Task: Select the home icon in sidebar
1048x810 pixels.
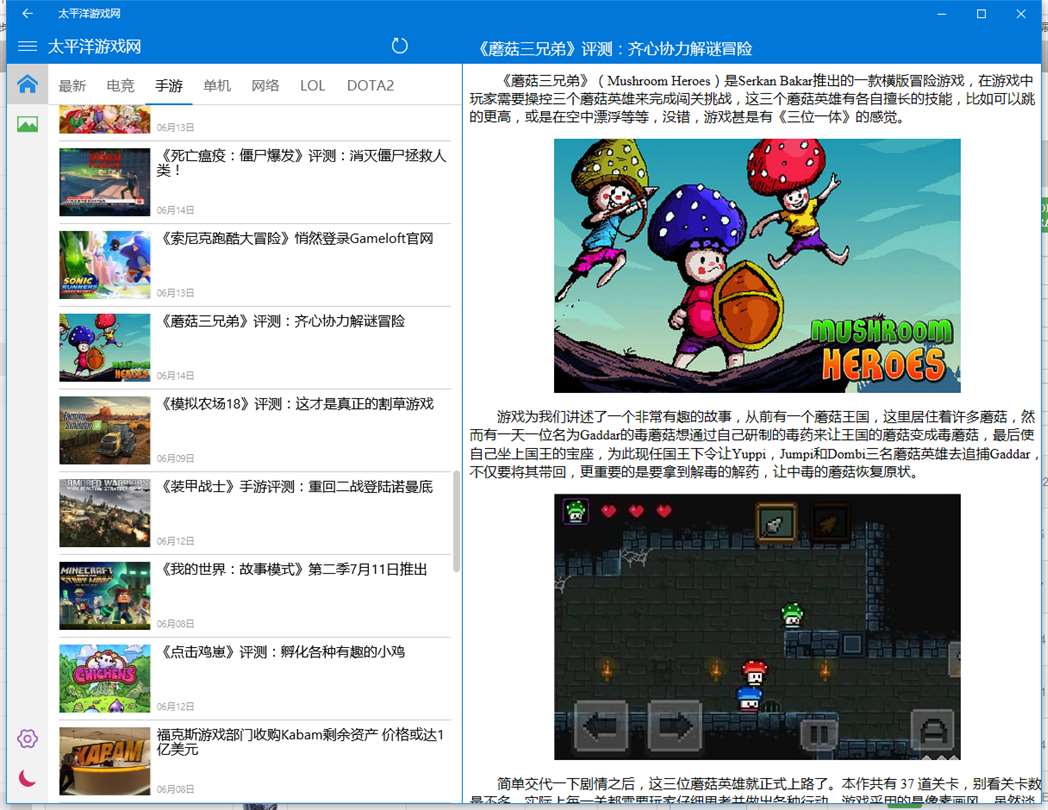Action: click(27, 84)
